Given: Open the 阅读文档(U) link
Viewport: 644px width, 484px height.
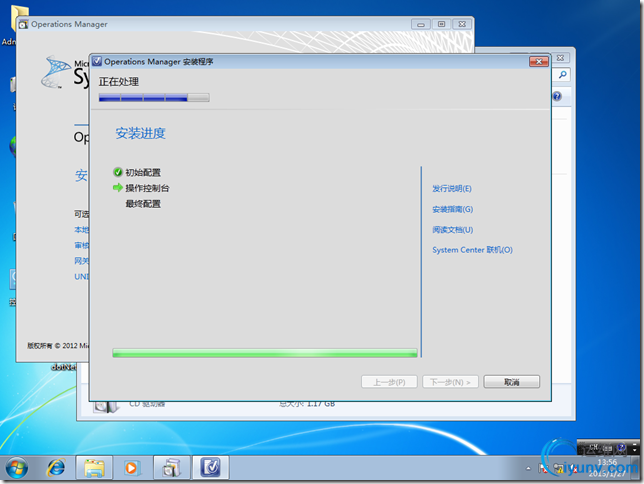Looking at the screenshot, I should [453, 230].
